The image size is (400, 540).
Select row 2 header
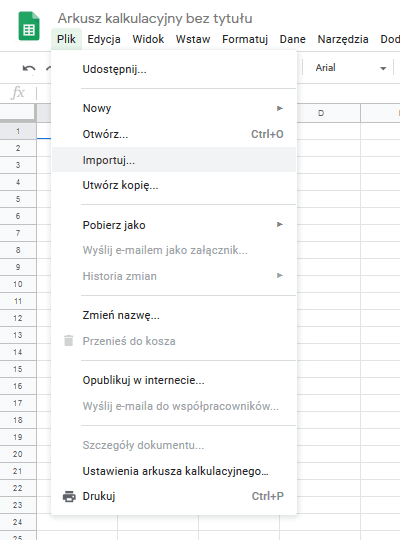(18, 148)
